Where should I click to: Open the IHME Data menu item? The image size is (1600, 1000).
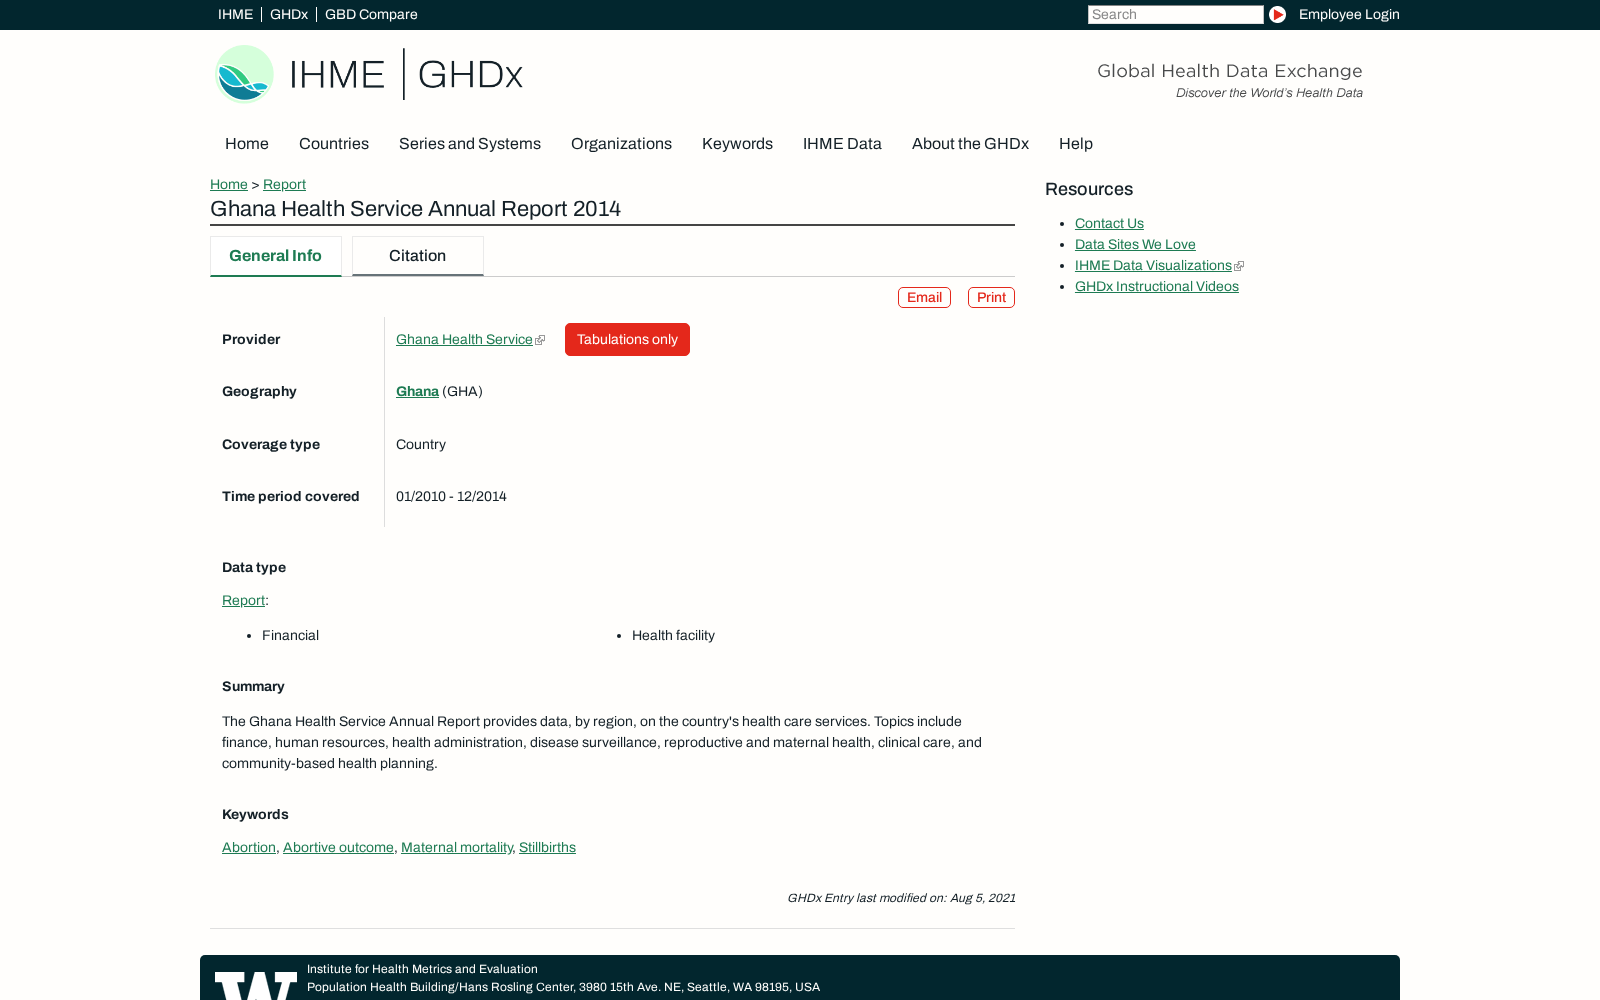(x=842, y=144)
